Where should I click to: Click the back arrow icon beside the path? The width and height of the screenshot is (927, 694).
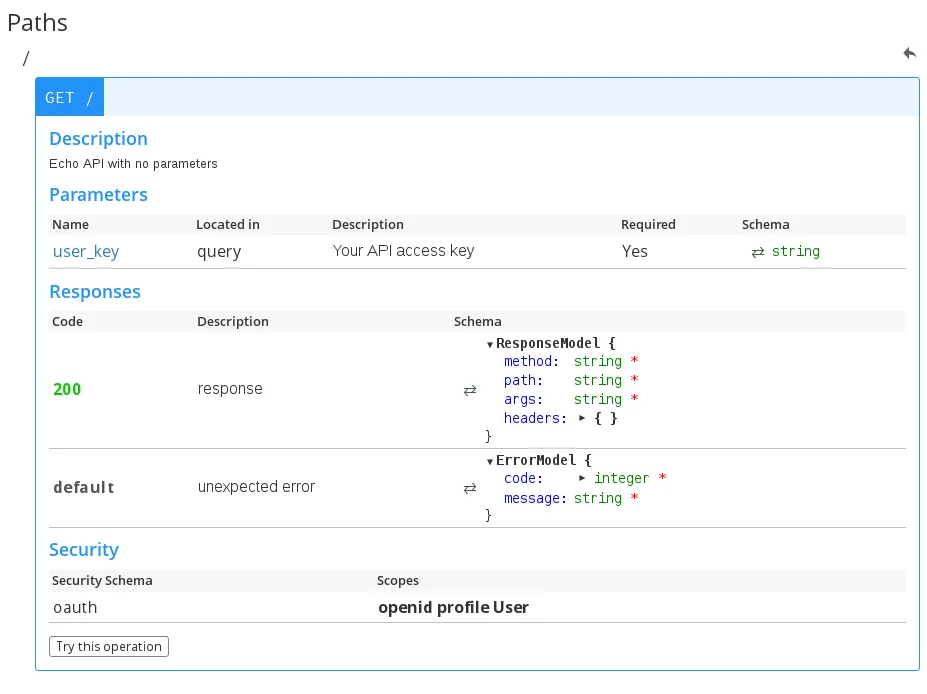[x=909, y=53]
